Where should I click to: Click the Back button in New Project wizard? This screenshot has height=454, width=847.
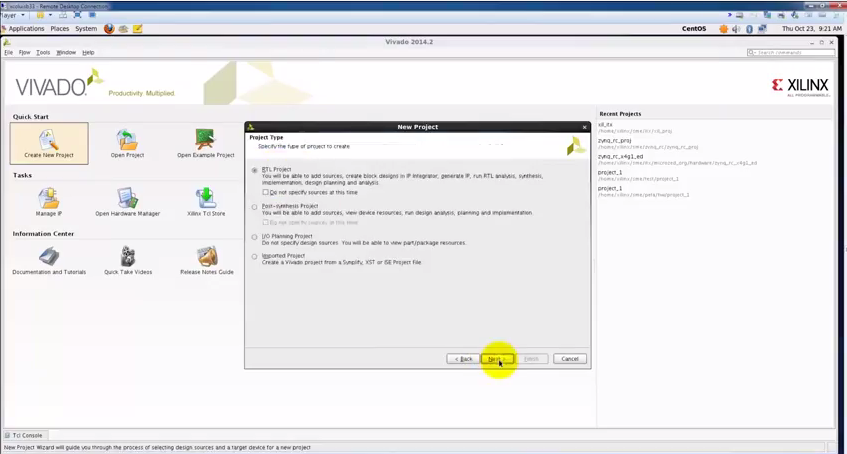point(463,359)
